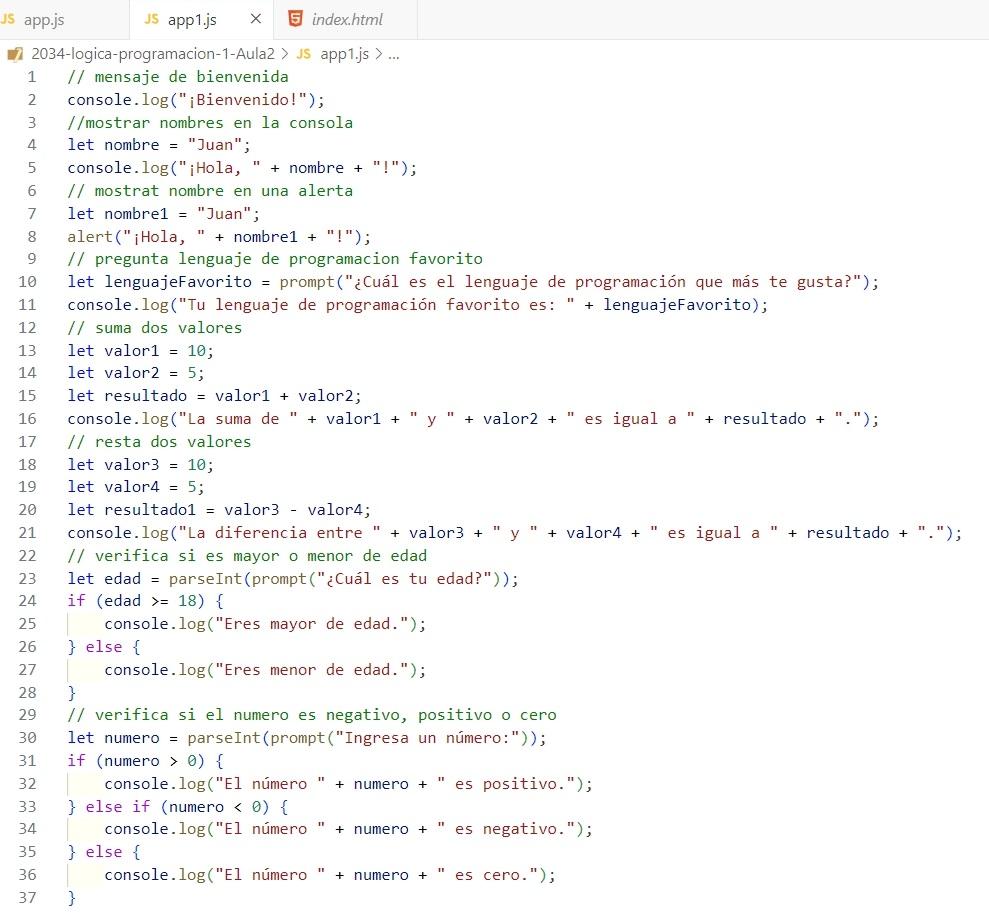Click the JS icon in the breadcrumb
Screen dimensions: 989x913
click(303, 54)
